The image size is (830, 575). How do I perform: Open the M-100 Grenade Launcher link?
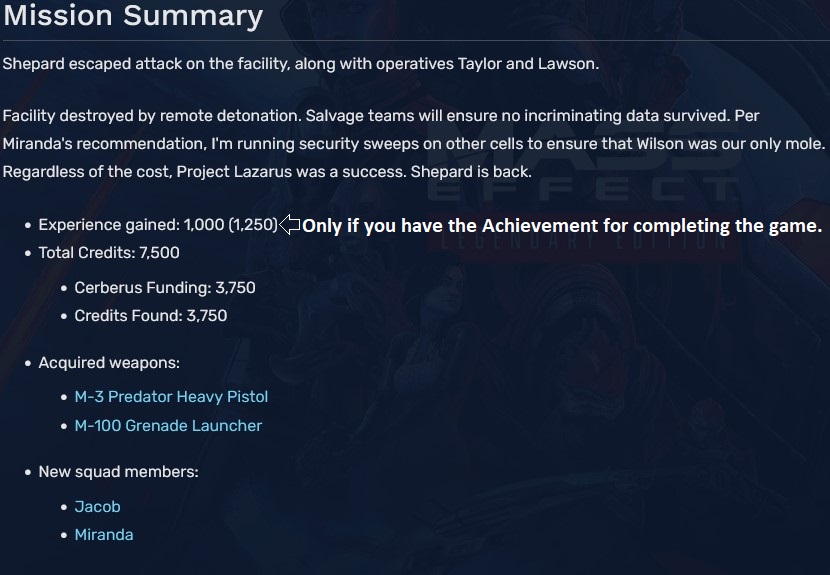point(168,426)
